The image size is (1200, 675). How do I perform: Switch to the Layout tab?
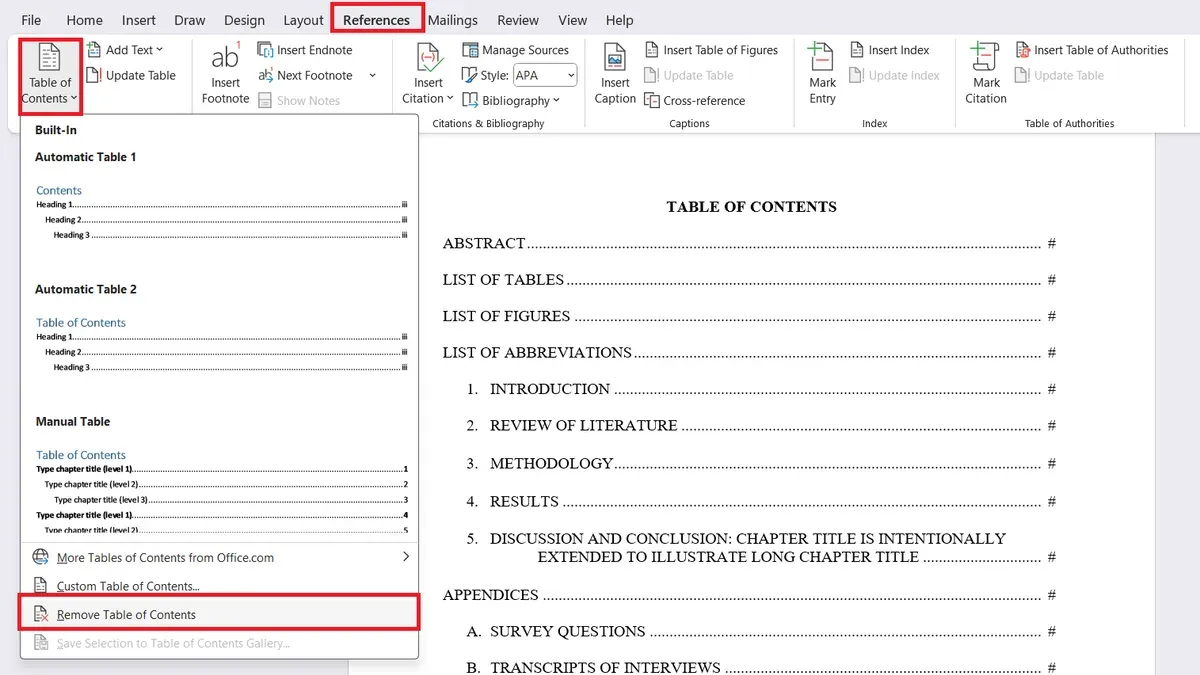pyautogui.click(x=303, y=20)
